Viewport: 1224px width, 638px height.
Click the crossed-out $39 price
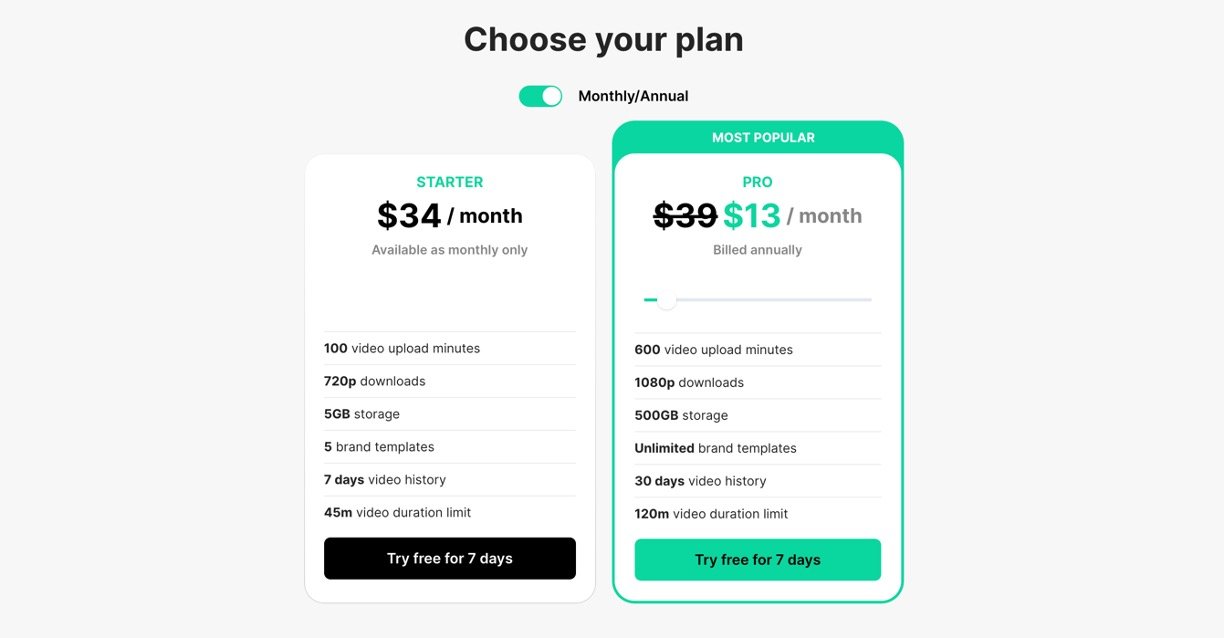[685, 216]
